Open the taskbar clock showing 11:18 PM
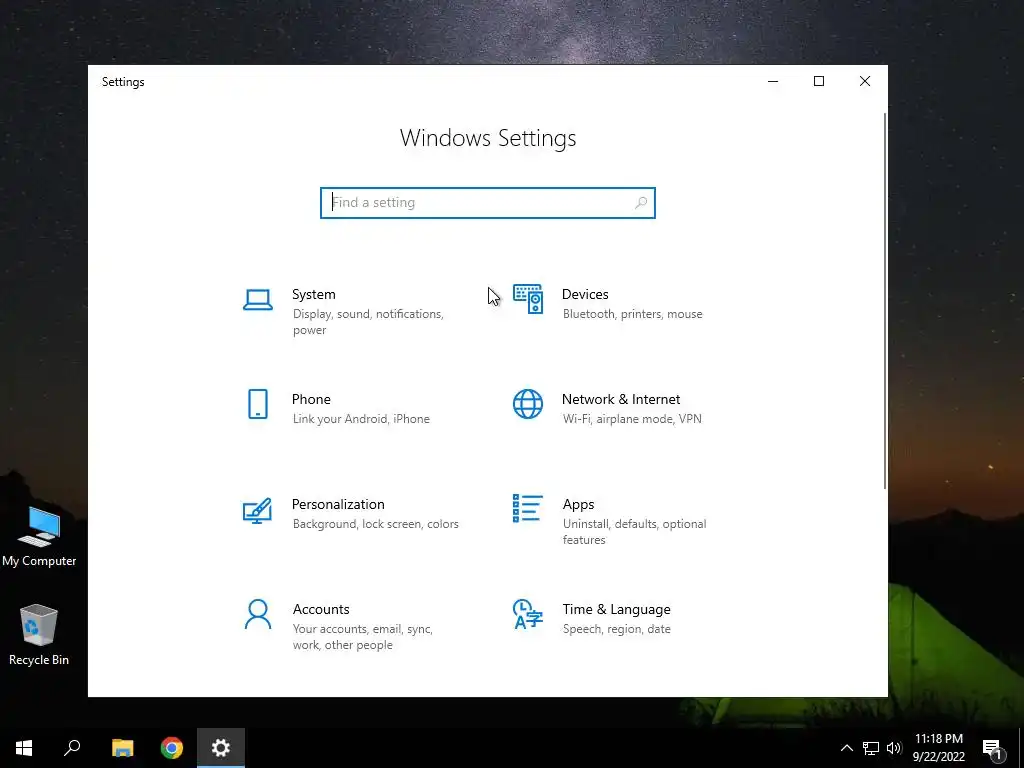 (938, 748)
